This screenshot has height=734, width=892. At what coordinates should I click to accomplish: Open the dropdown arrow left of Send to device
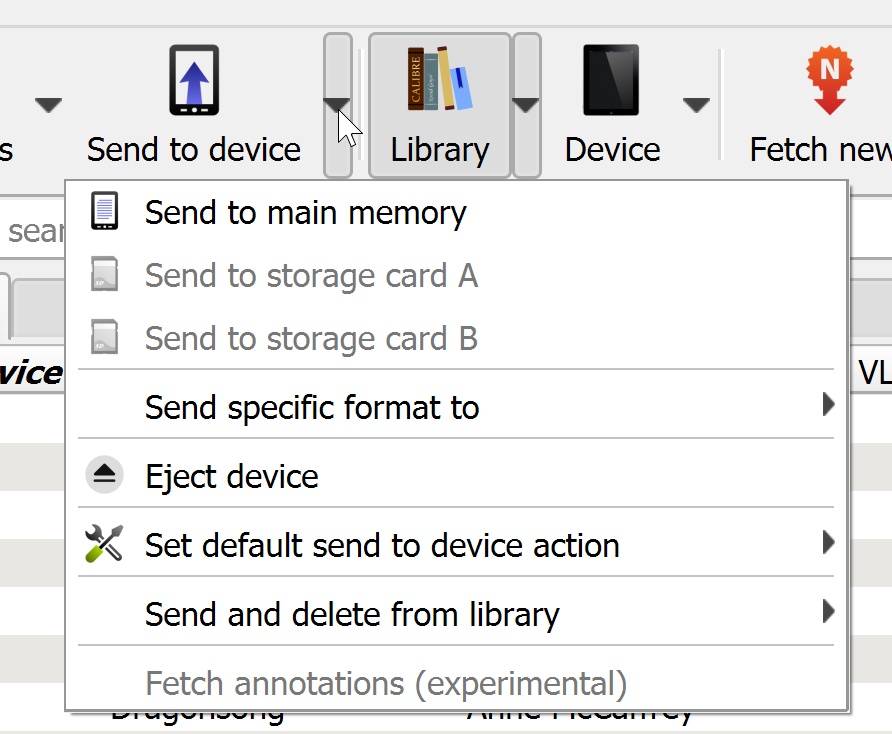pyautogui.click(x=48, y=105)
